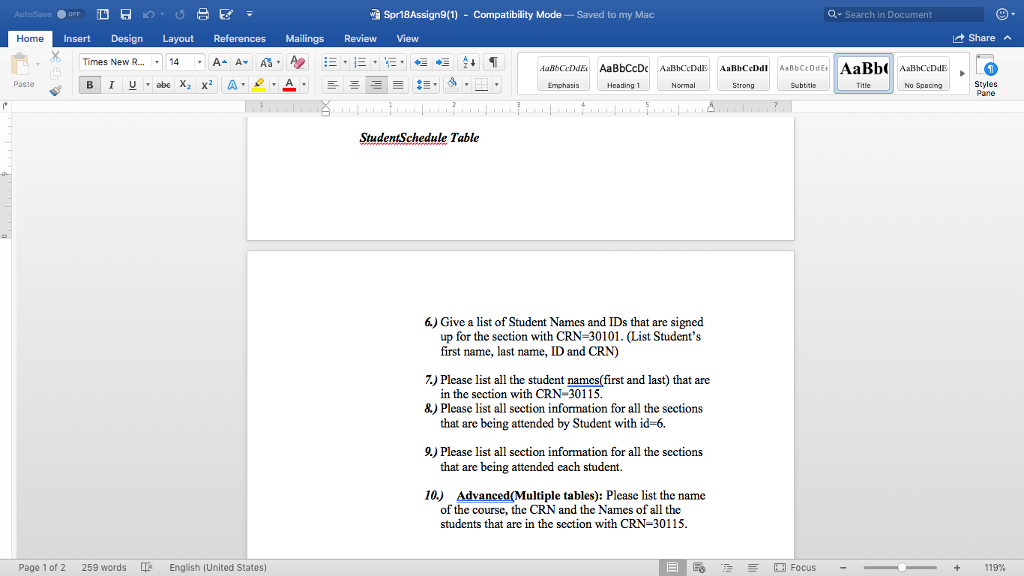Viewport: 1024px width, 576px height.
Task: Open the font name dropdown
Action: tap(157, 62)
